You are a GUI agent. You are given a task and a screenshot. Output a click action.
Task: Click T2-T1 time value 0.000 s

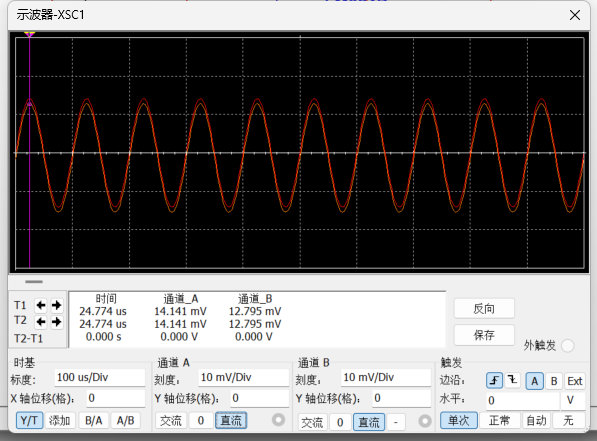pyautogui.click(x=103, y=337)
